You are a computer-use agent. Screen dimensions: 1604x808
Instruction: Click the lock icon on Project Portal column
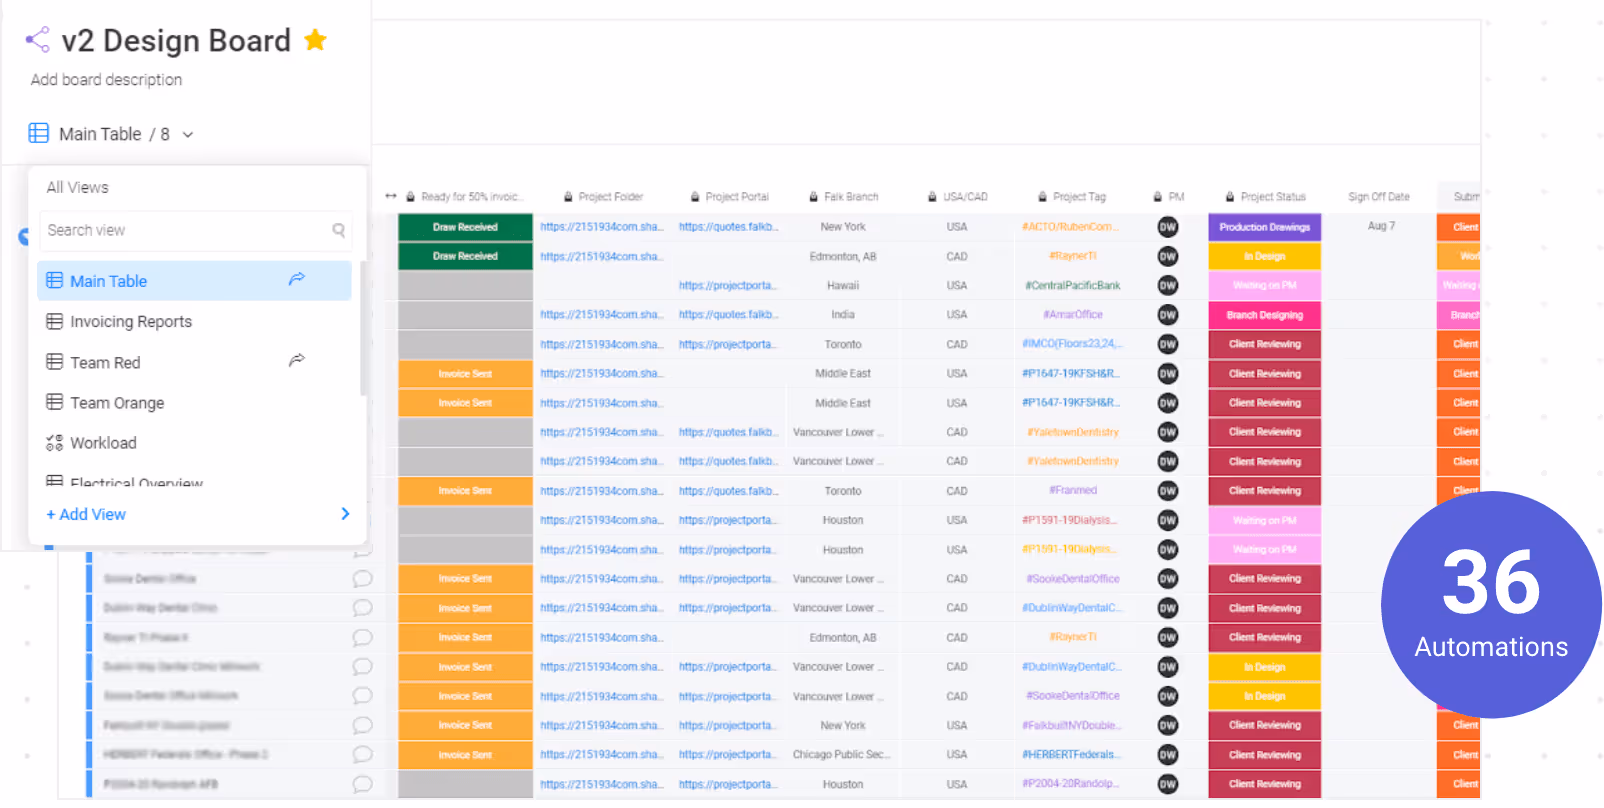pos(695,197)
